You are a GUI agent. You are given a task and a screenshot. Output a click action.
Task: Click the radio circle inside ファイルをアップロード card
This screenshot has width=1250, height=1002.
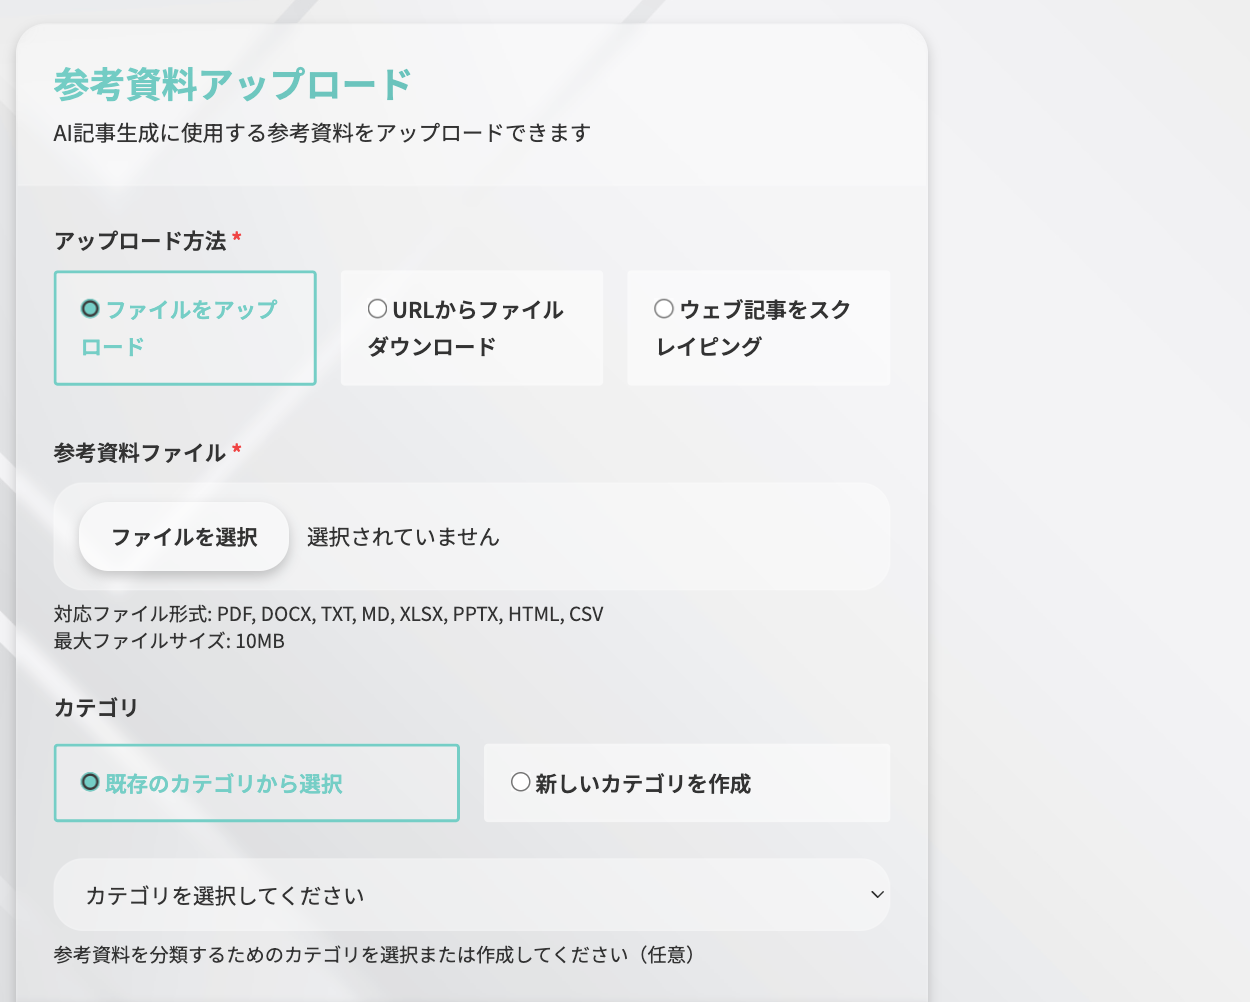pyautogui.click(x=91, y=308)
